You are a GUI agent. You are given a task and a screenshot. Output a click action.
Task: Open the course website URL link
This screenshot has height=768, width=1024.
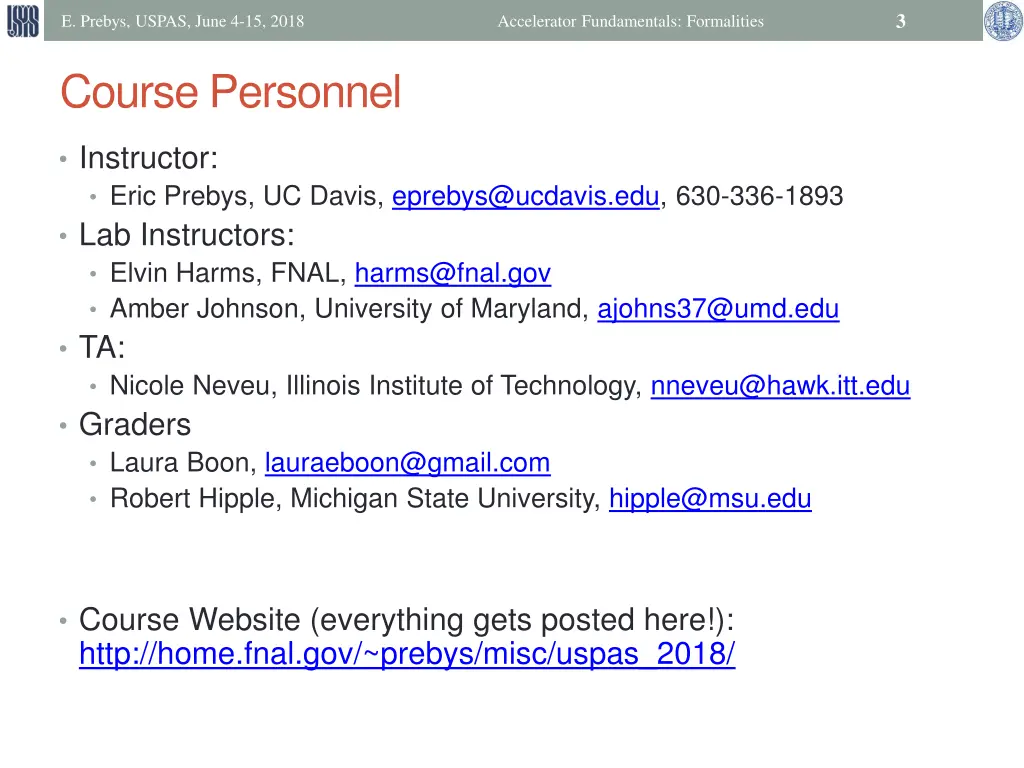point(407,654)
